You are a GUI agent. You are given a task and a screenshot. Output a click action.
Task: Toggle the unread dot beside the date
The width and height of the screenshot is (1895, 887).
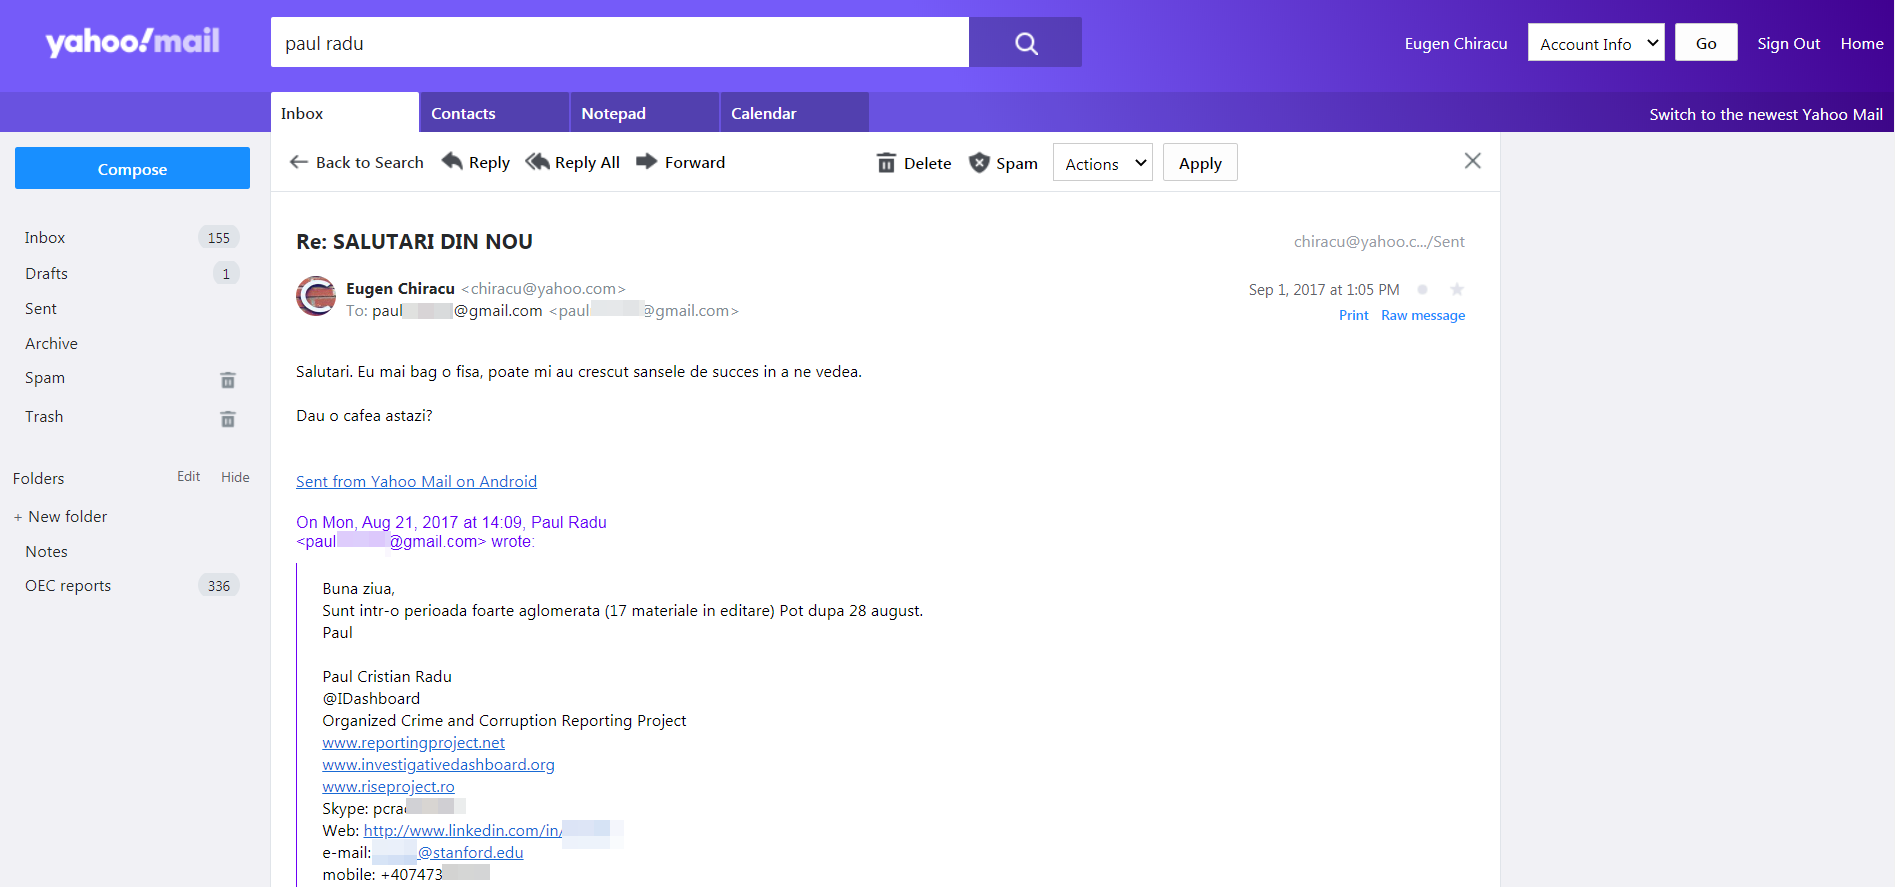1422,289
